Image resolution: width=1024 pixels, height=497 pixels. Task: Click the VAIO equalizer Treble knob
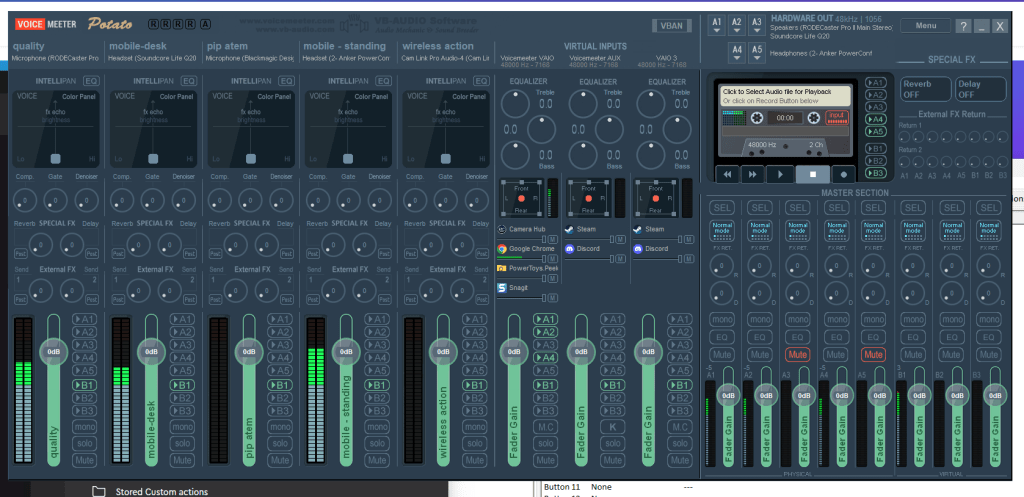[x=516, y=103]
